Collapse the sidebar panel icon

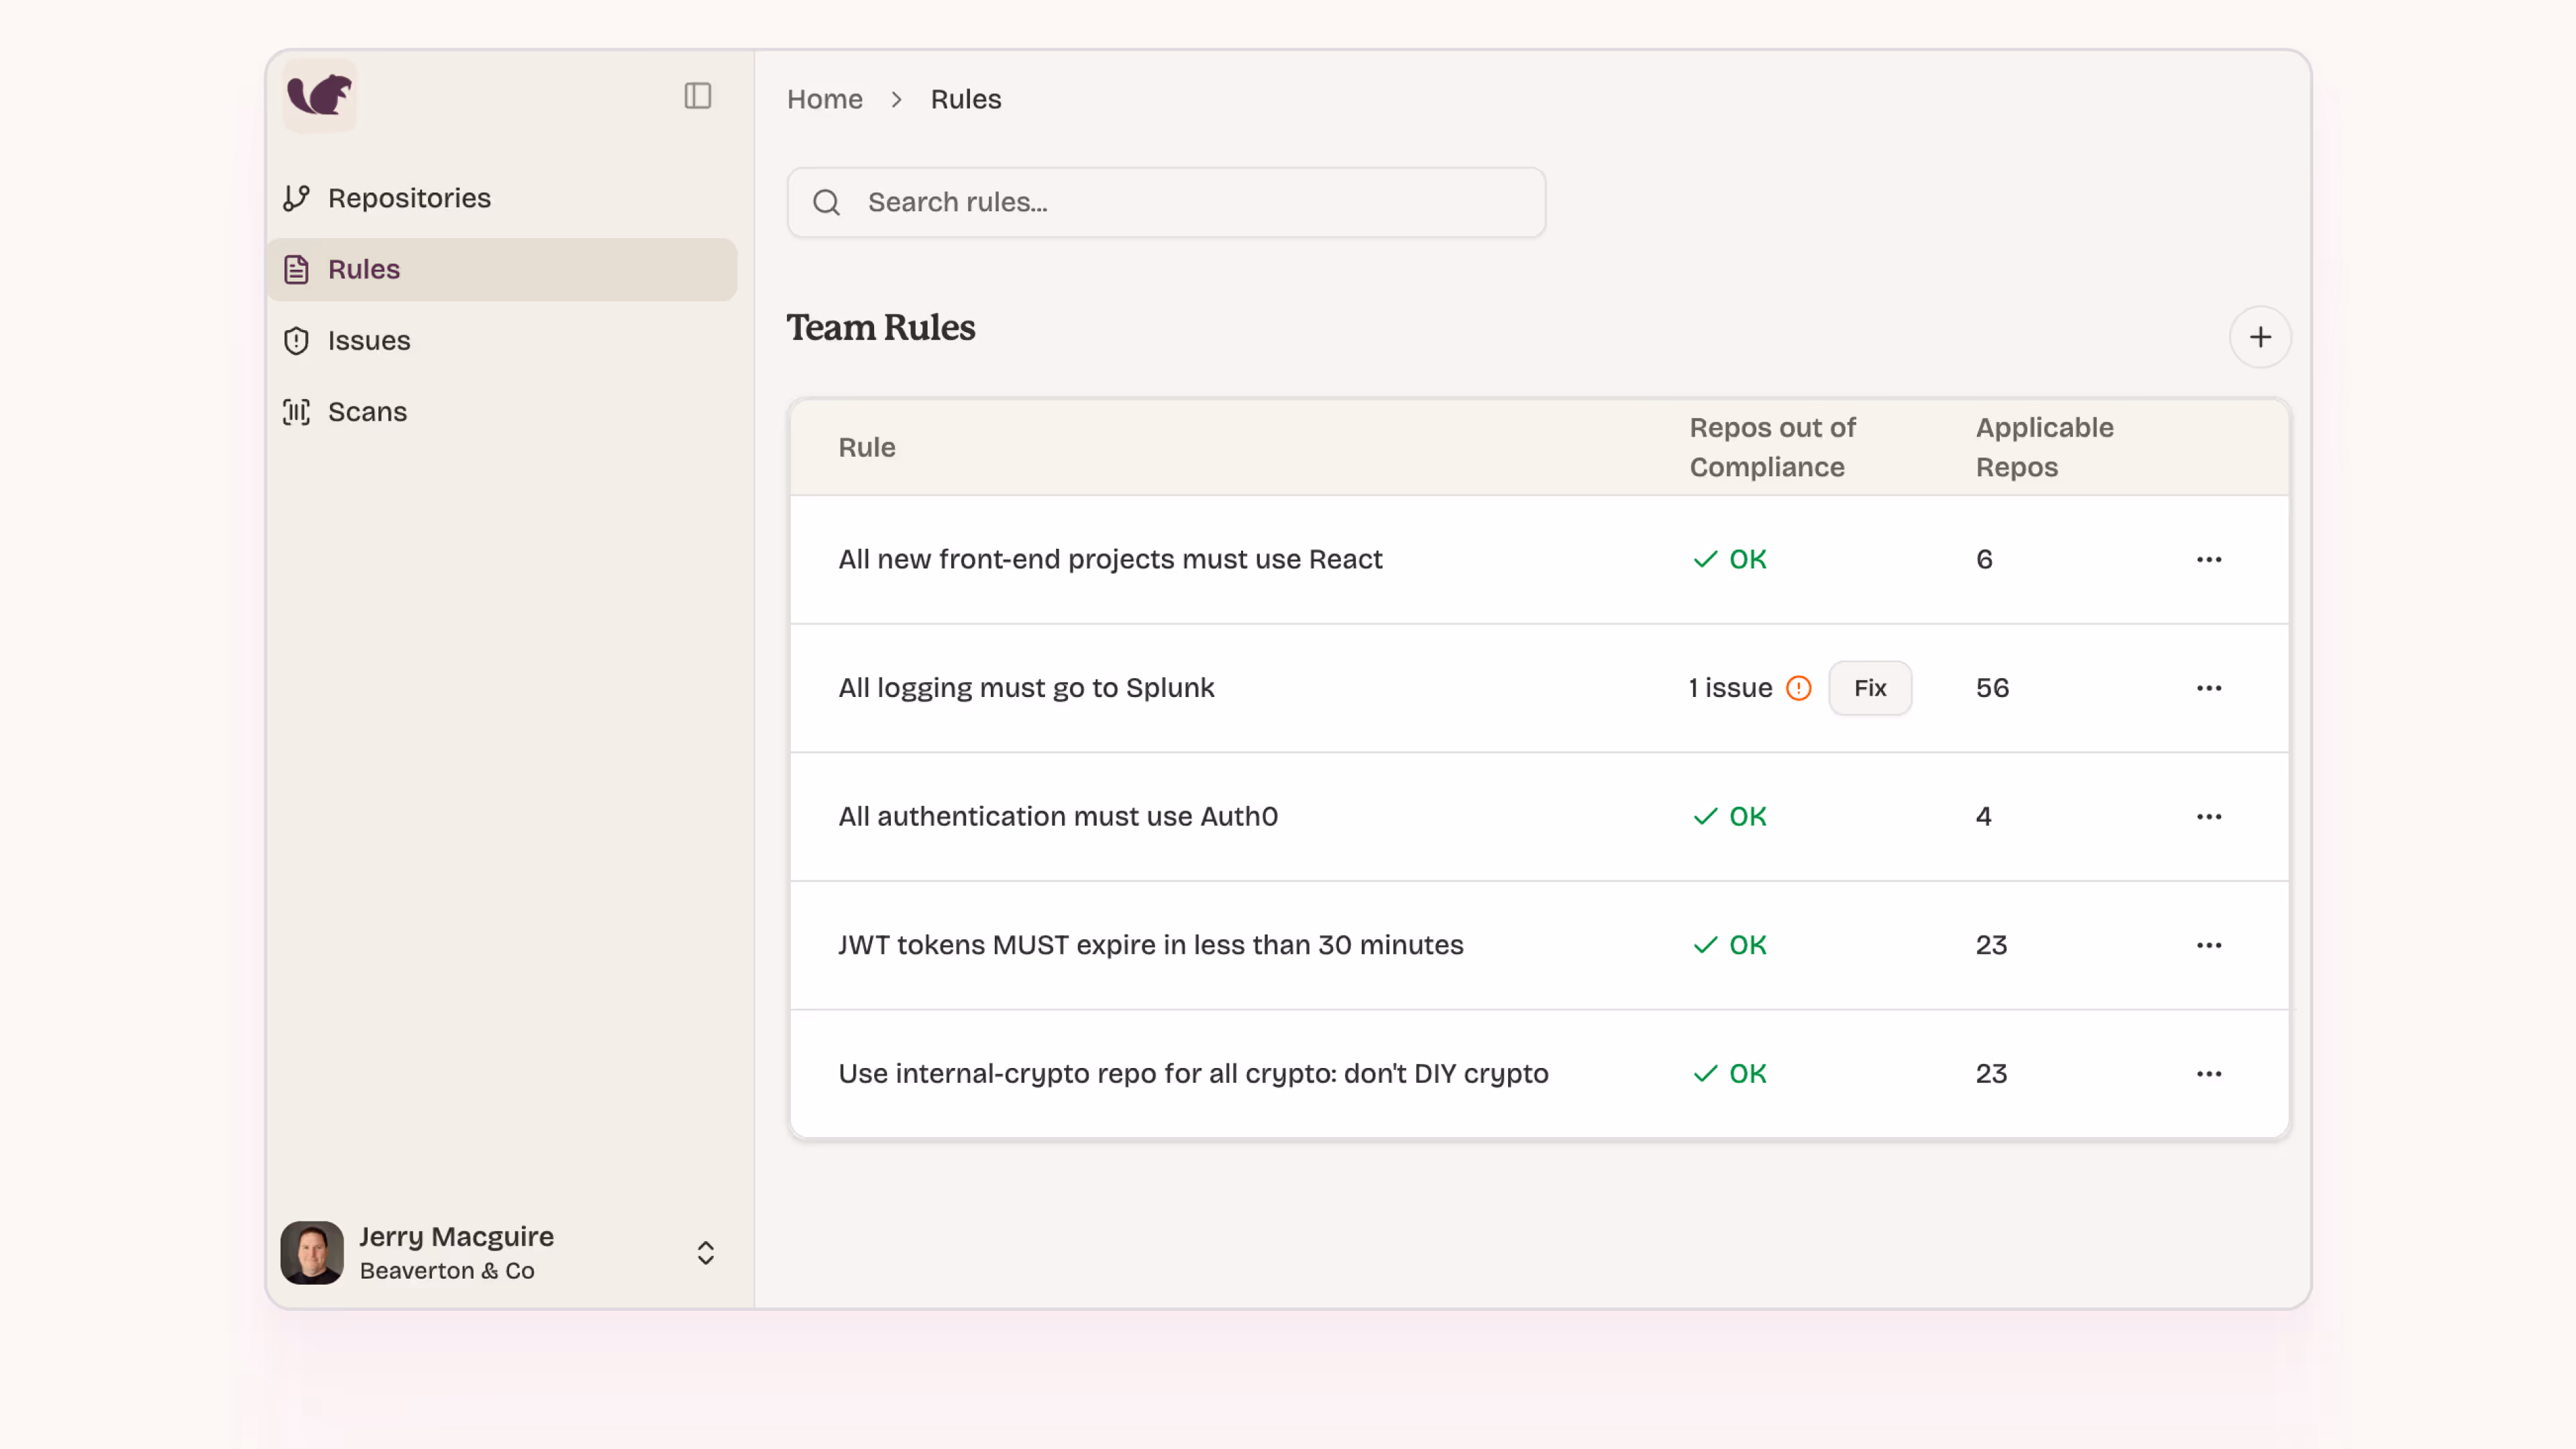pos(697,96)
